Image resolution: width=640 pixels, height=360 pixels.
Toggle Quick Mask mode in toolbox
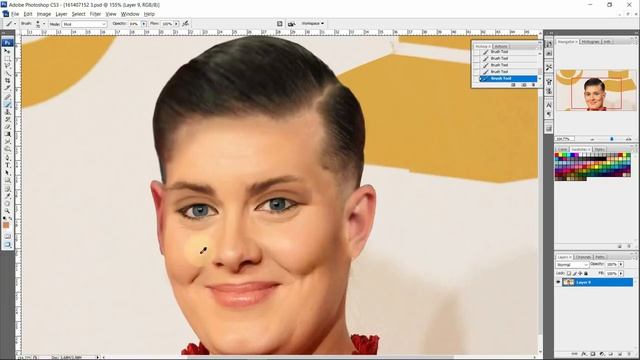[x=7, y=236]
